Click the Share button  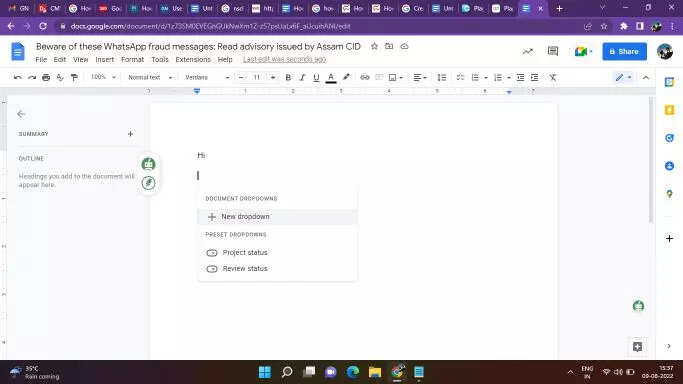pos(624,51)
